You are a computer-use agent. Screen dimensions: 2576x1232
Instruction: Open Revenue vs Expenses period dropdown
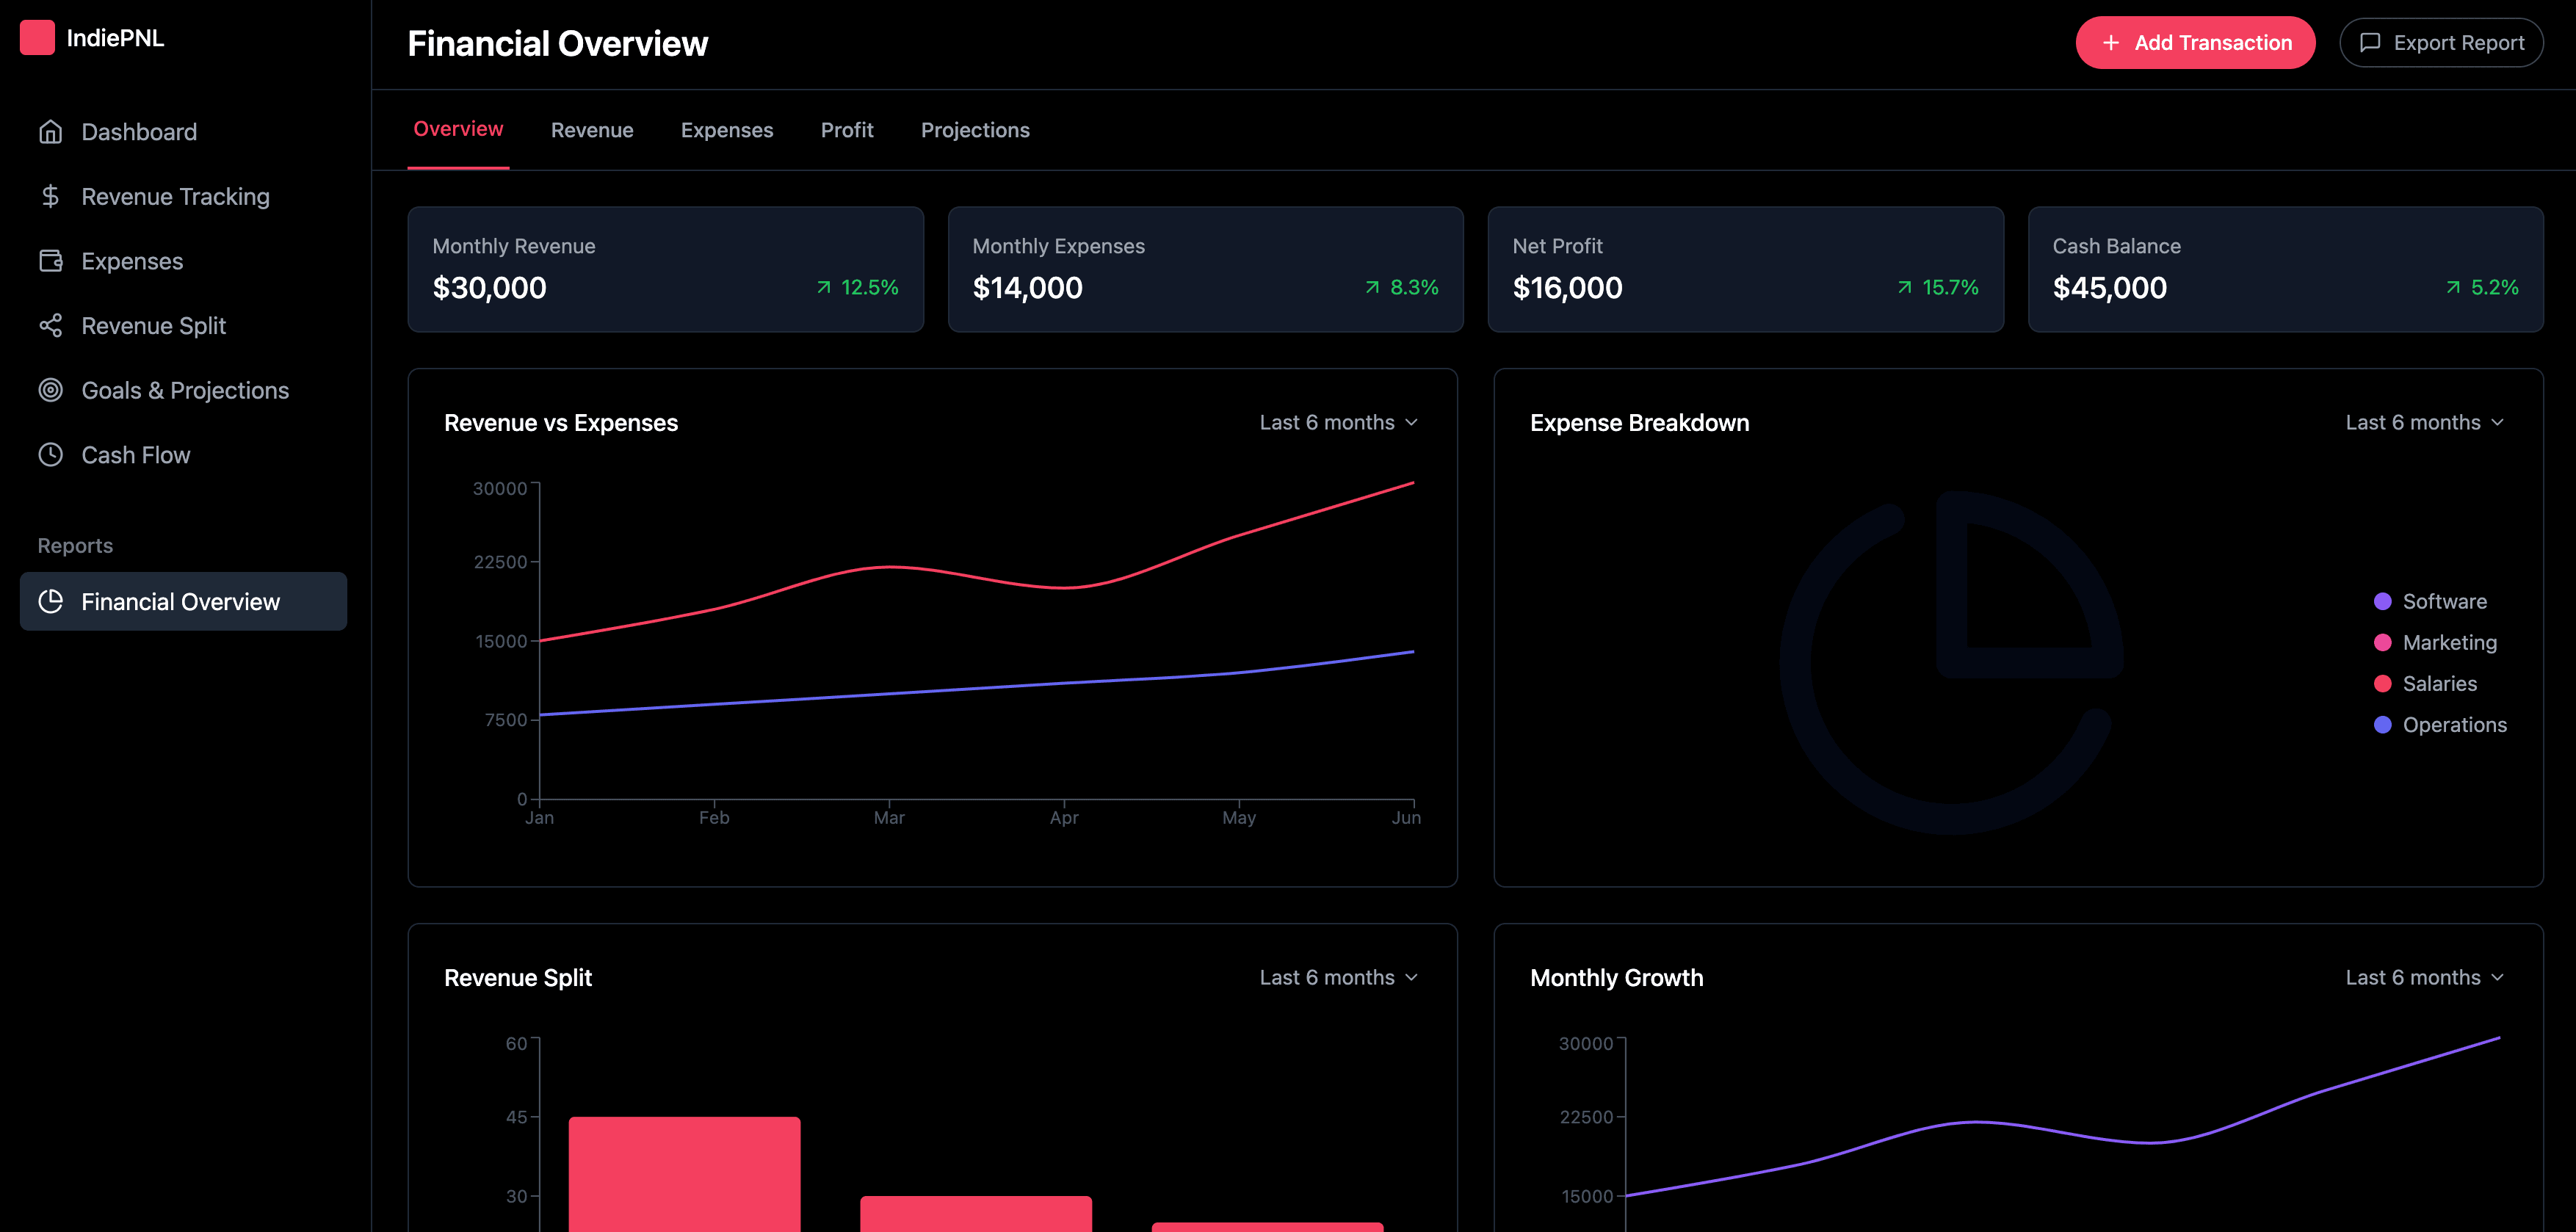[1339, 422]
